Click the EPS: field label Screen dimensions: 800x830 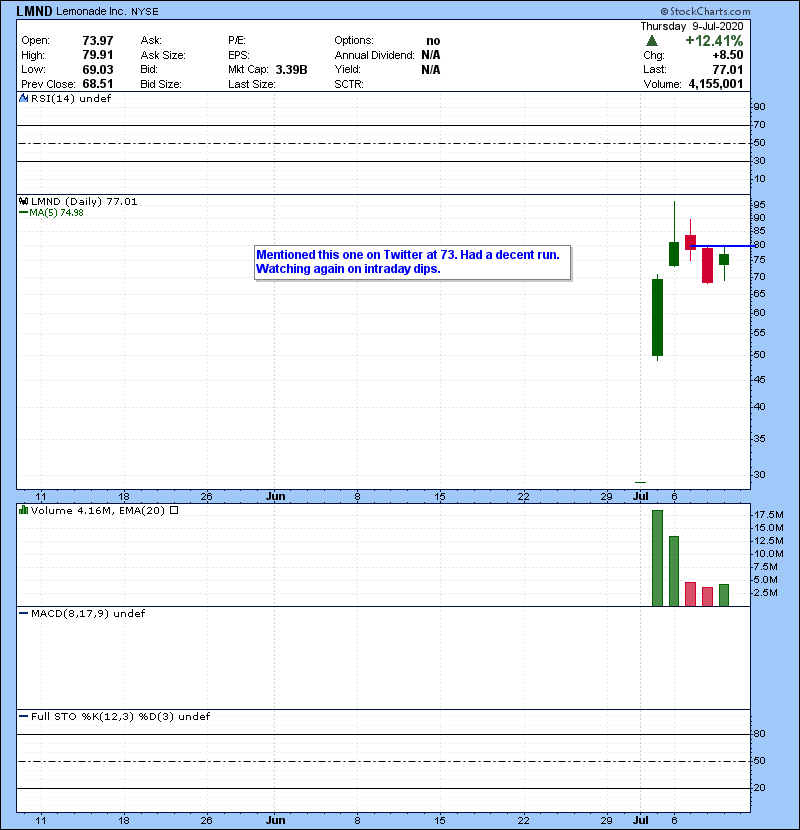[239, 55]
